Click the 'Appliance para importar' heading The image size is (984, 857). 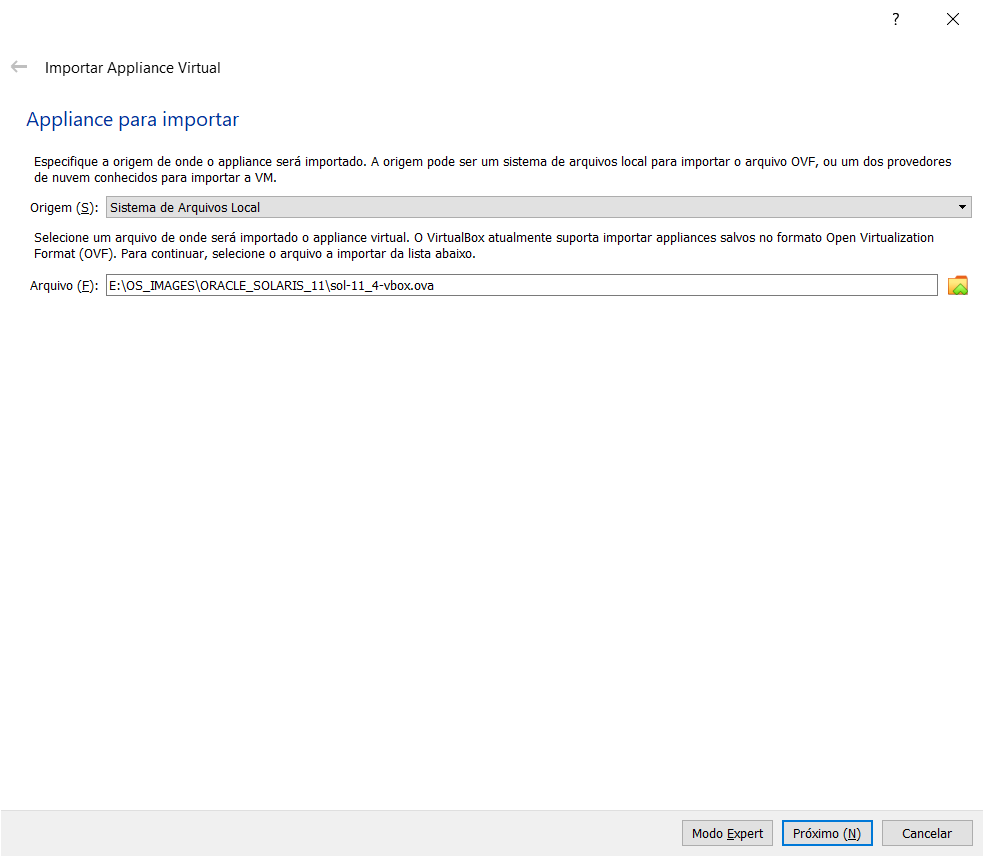tap(132, 119)
